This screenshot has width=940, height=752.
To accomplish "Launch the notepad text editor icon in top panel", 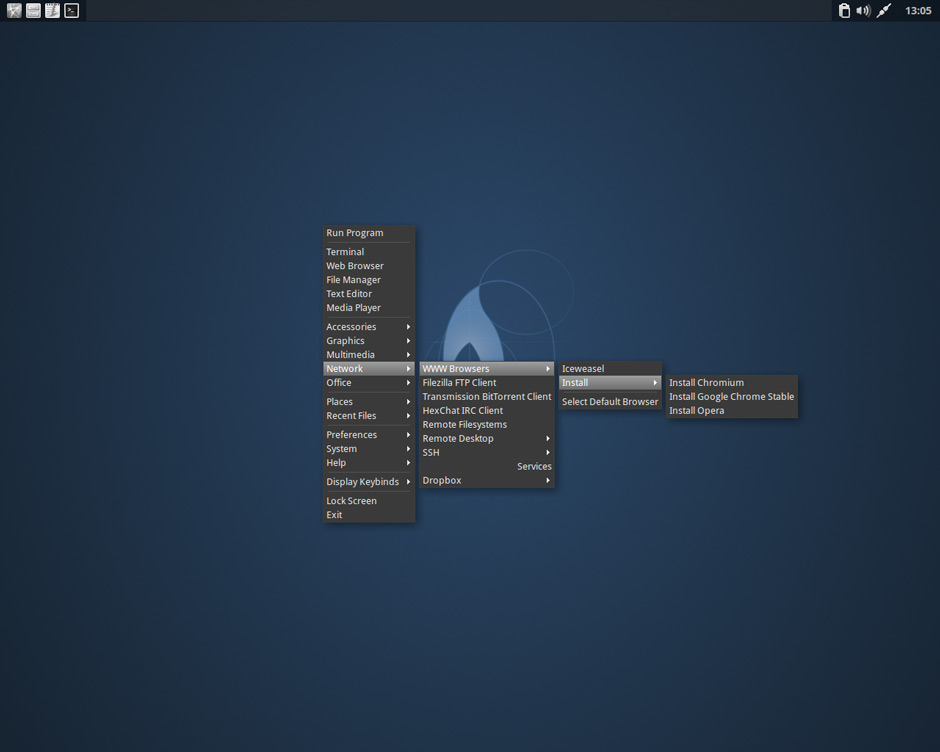I will [x=53, y=10].
